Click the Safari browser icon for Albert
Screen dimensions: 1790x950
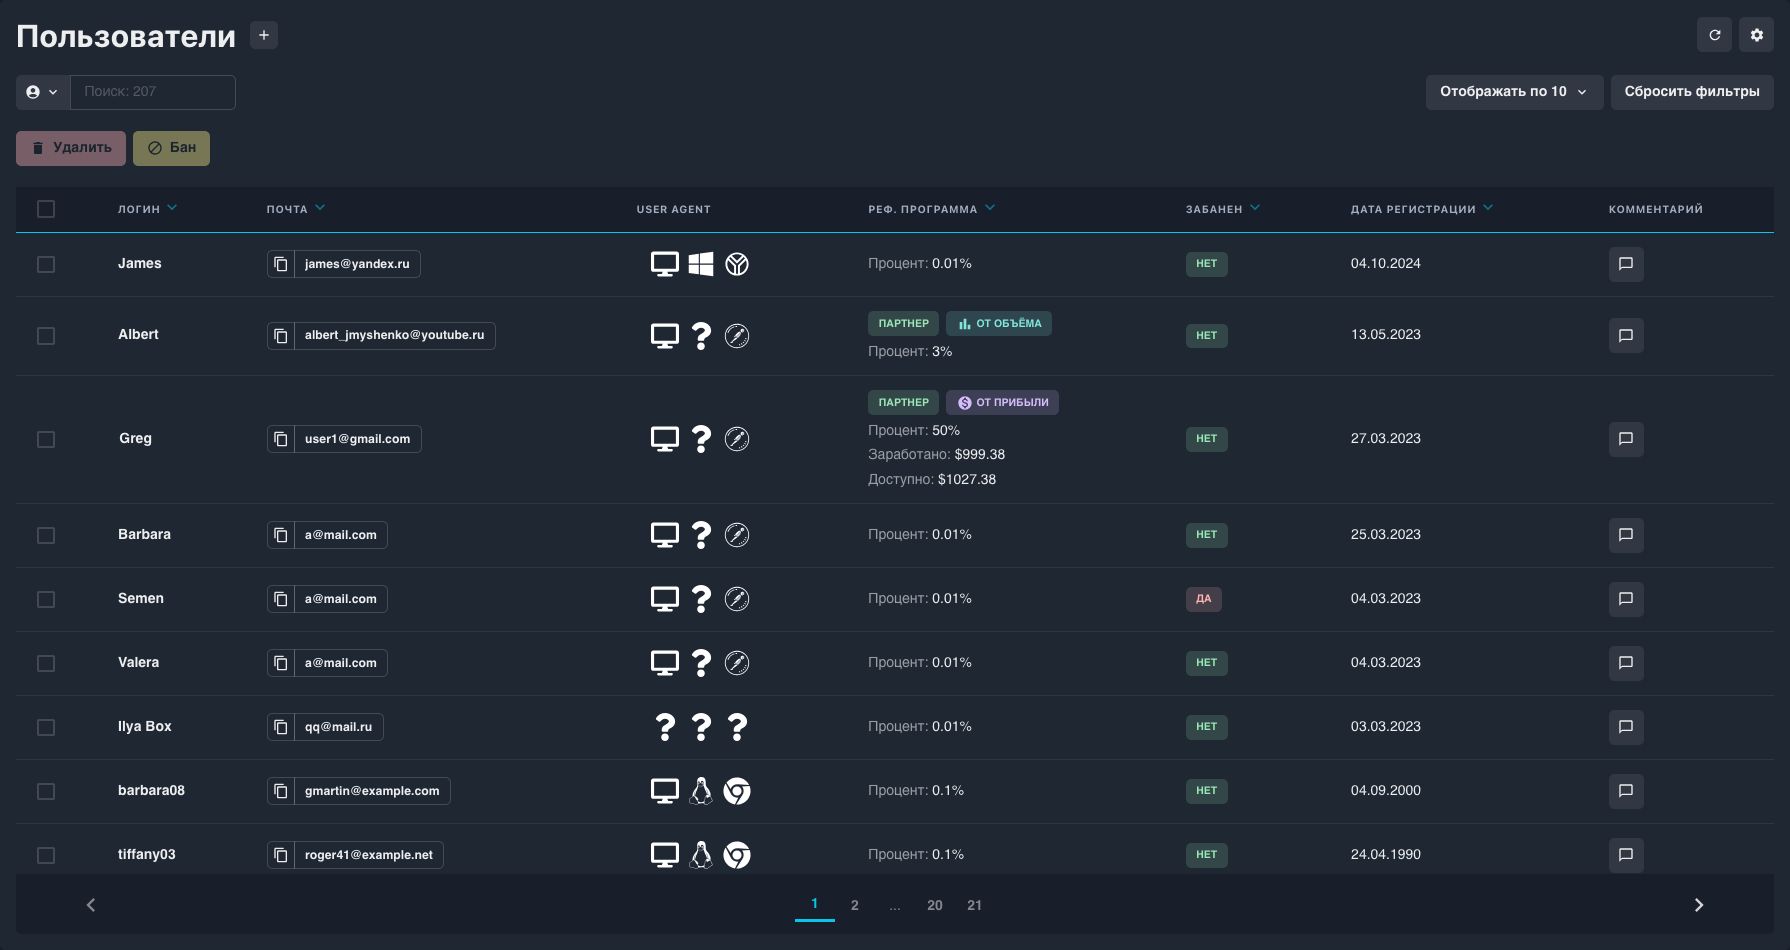[x=737, y=335]
